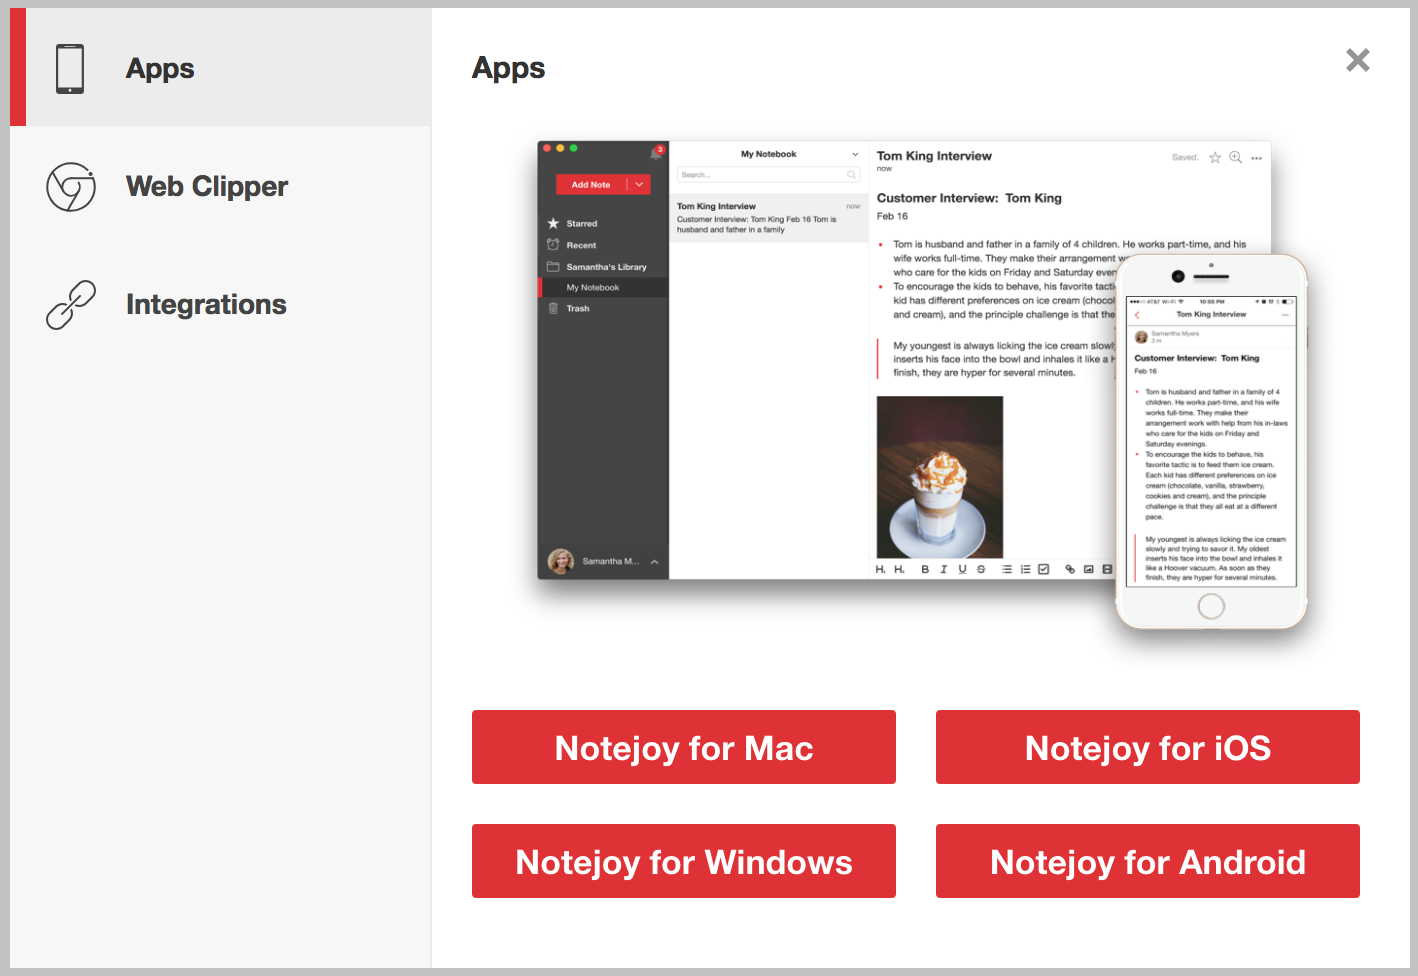The width and height of the screenshot is (1418, 976).
Task: Download Notejoy for Windows
Action: (x=684, y=861)
